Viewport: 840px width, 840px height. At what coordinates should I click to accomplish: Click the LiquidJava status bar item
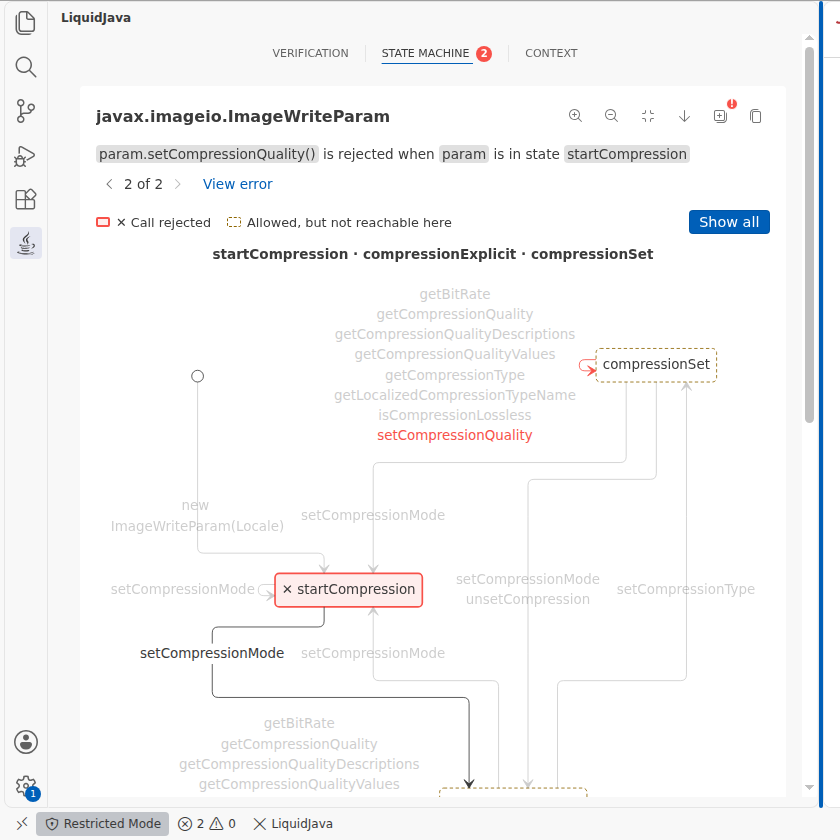292,823
